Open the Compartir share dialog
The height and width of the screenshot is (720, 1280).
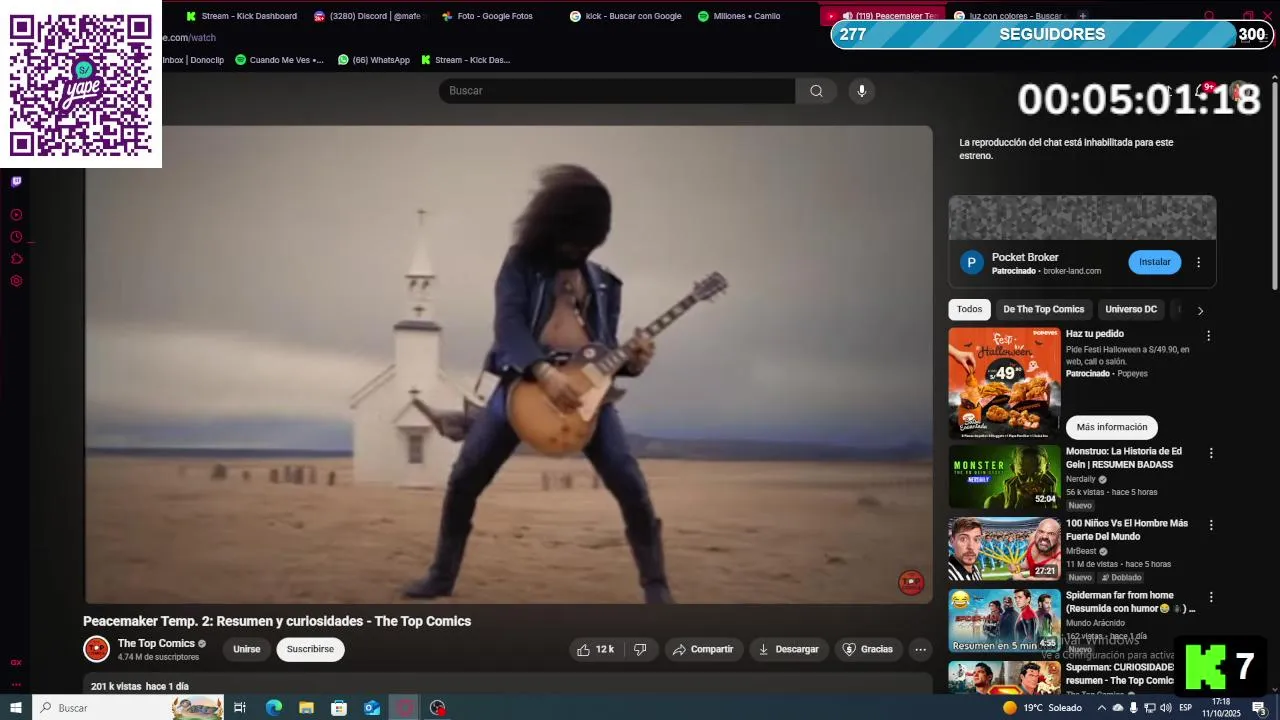click(703, 649)
